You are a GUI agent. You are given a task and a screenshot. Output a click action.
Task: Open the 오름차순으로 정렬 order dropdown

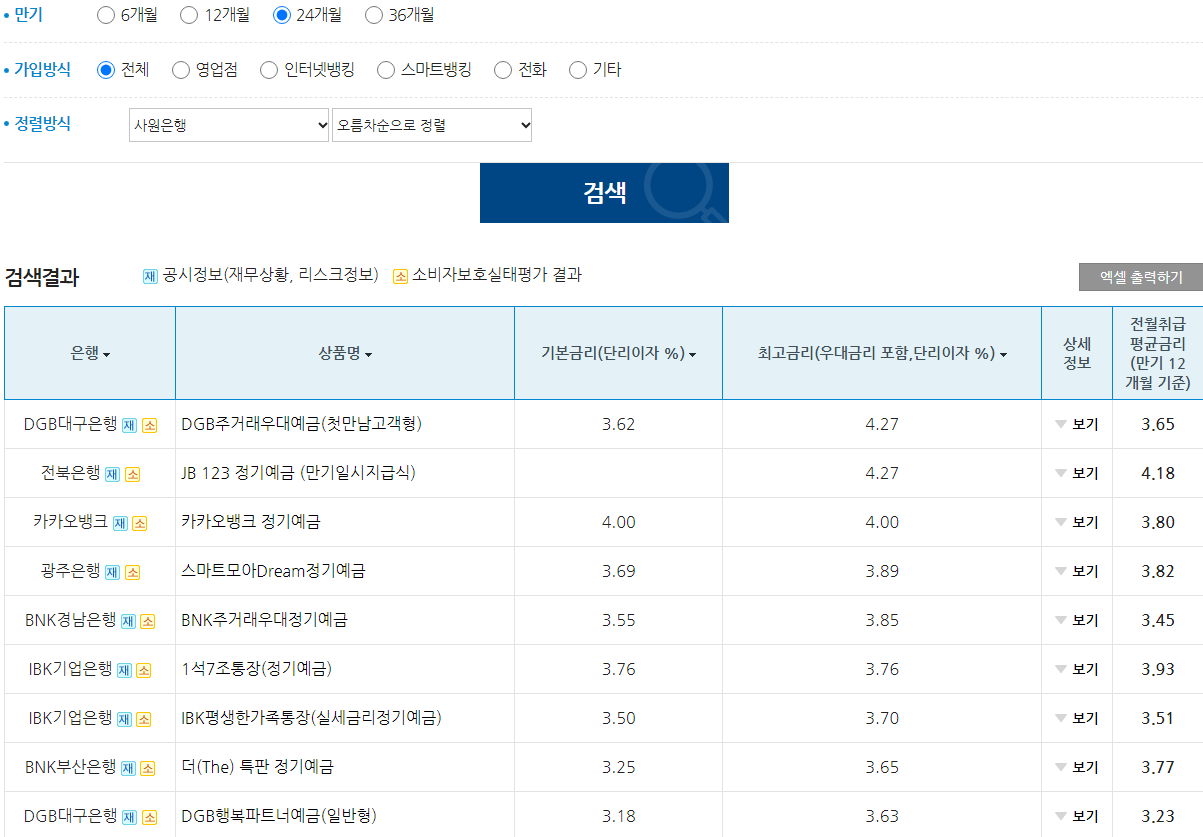[432, 125]
